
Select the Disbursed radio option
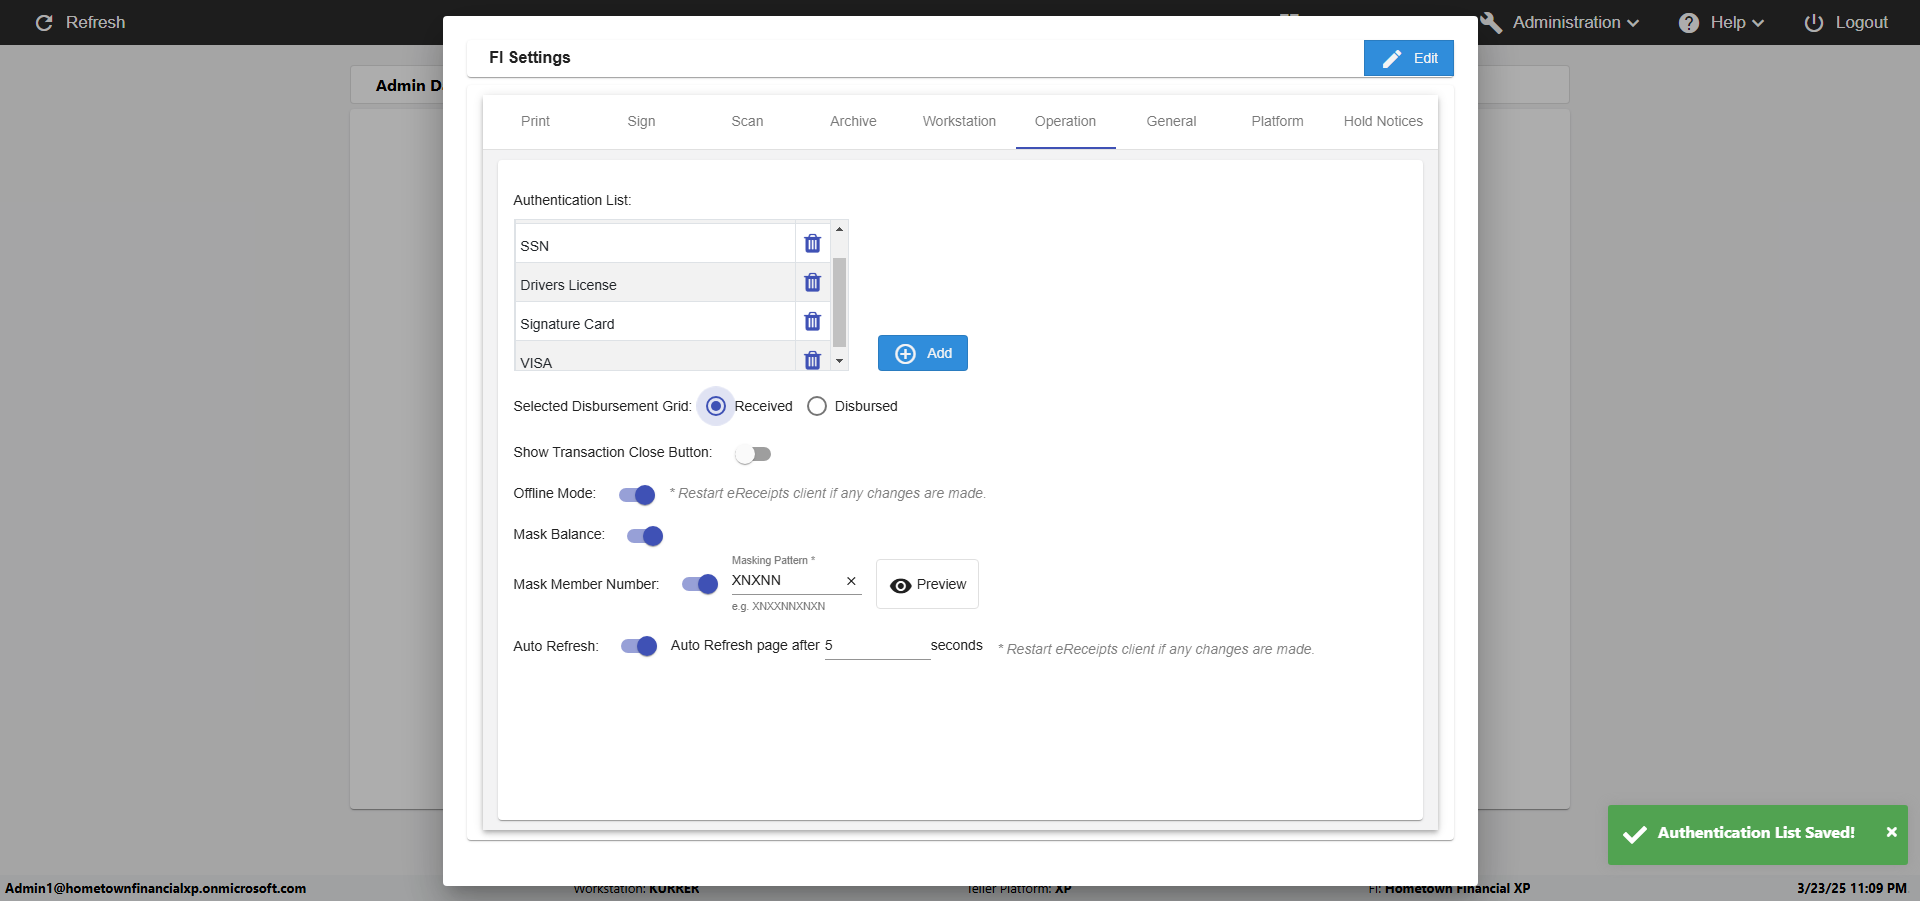(x=817, y=406)
